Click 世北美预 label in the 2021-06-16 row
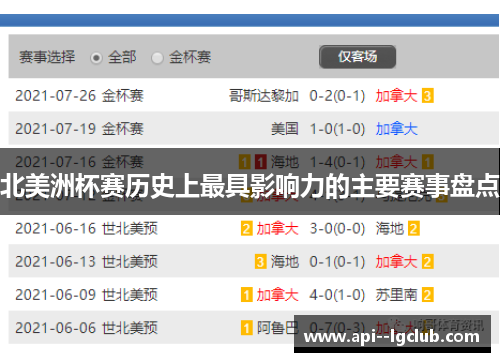500x362 pixels. (130, 228)
